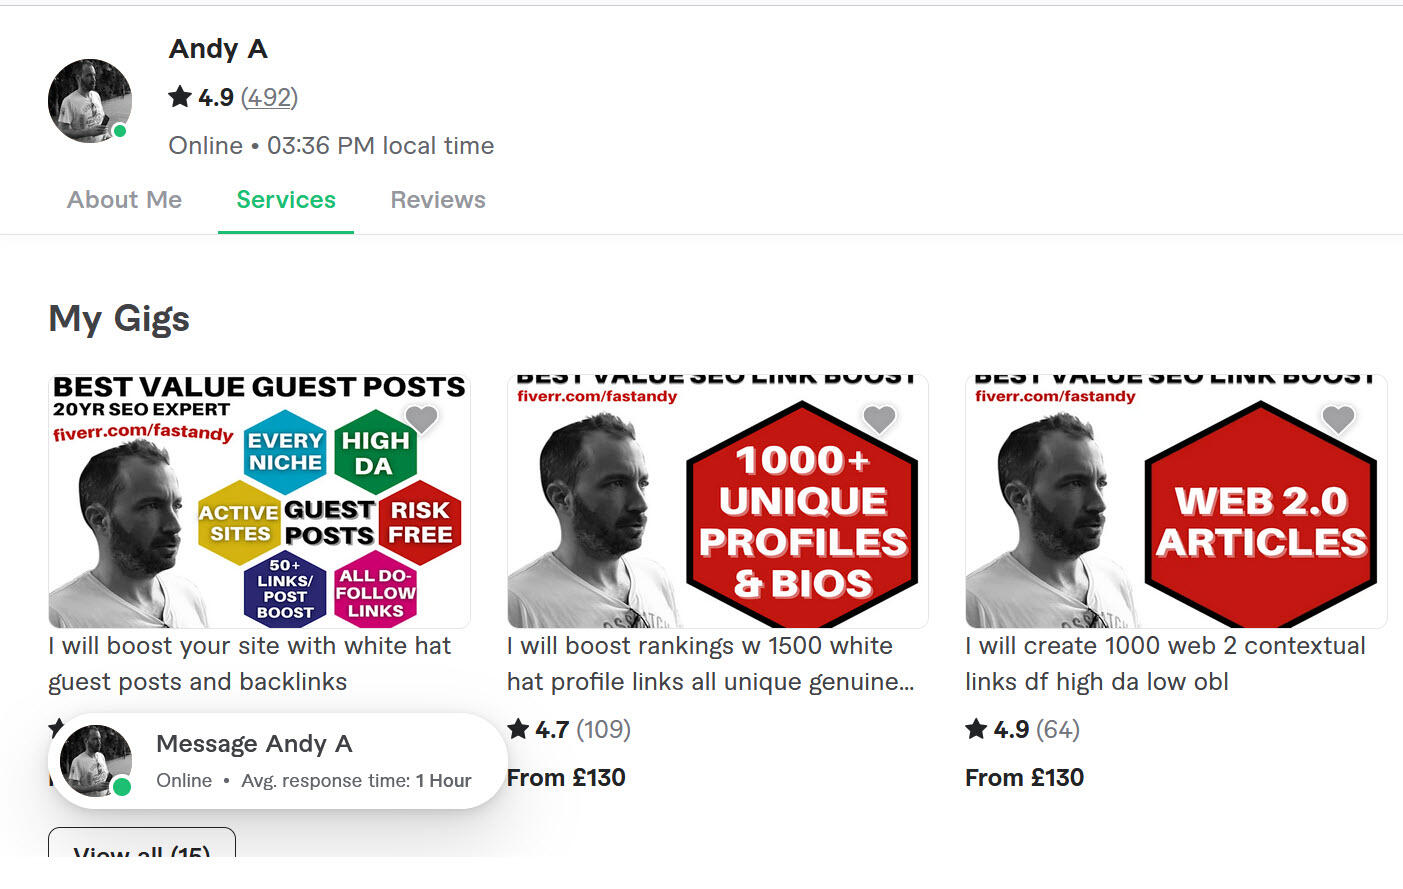Save the Web 2.0 Articles gig via heart
The image size is (1403, 889).
pos(1338,419)
